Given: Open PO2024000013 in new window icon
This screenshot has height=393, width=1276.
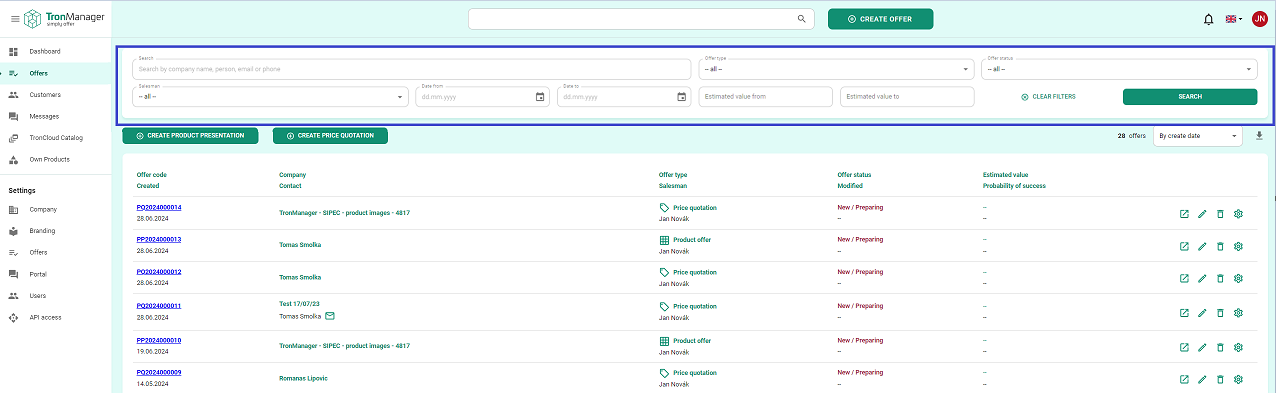Looking at the screenshot, I should click(x=1184, y=246).
